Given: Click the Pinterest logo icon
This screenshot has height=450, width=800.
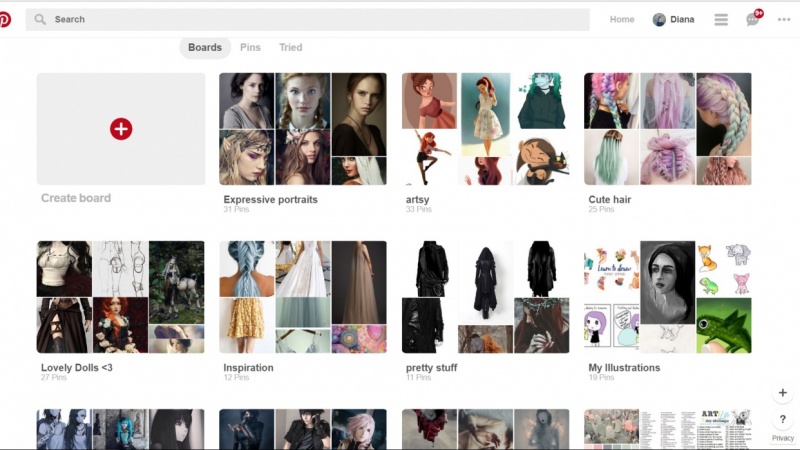Looking at the screenshot, I should tap(5, 20).
